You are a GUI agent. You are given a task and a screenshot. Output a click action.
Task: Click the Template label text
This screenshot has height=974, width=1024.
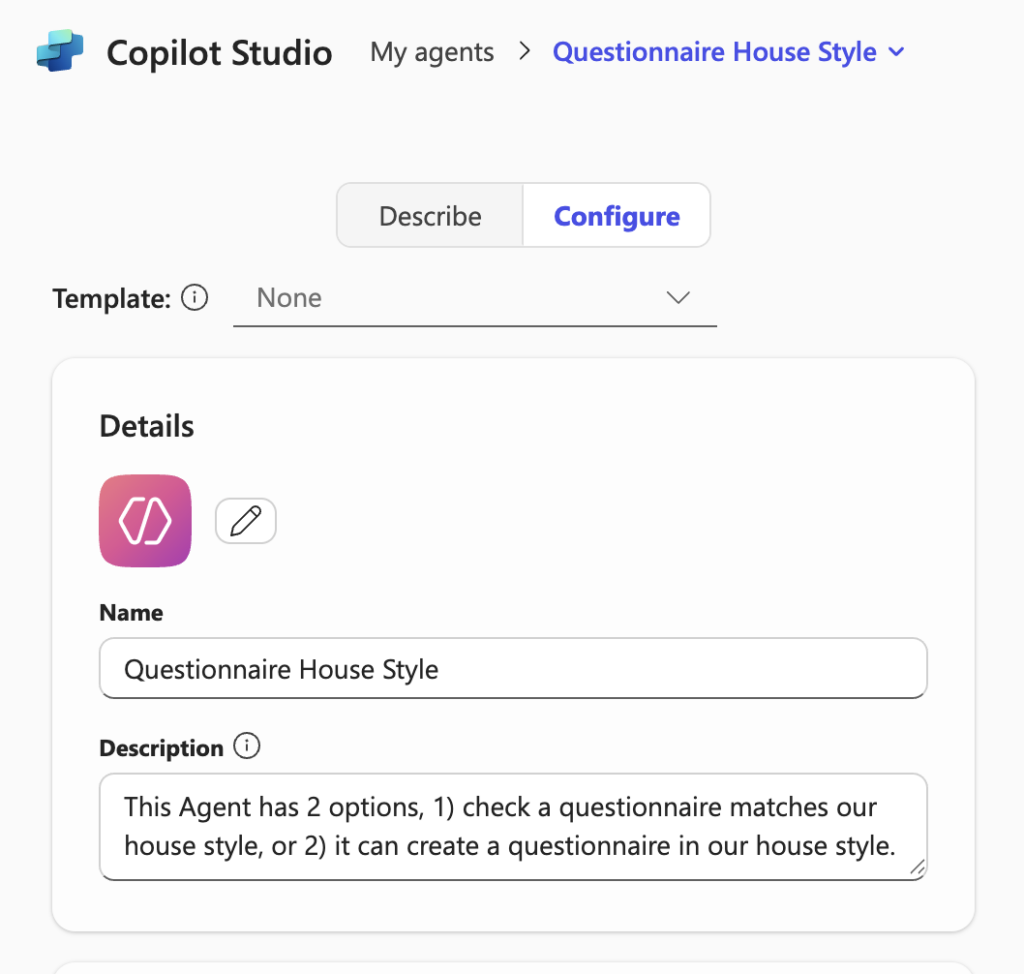tap(112, 299)
